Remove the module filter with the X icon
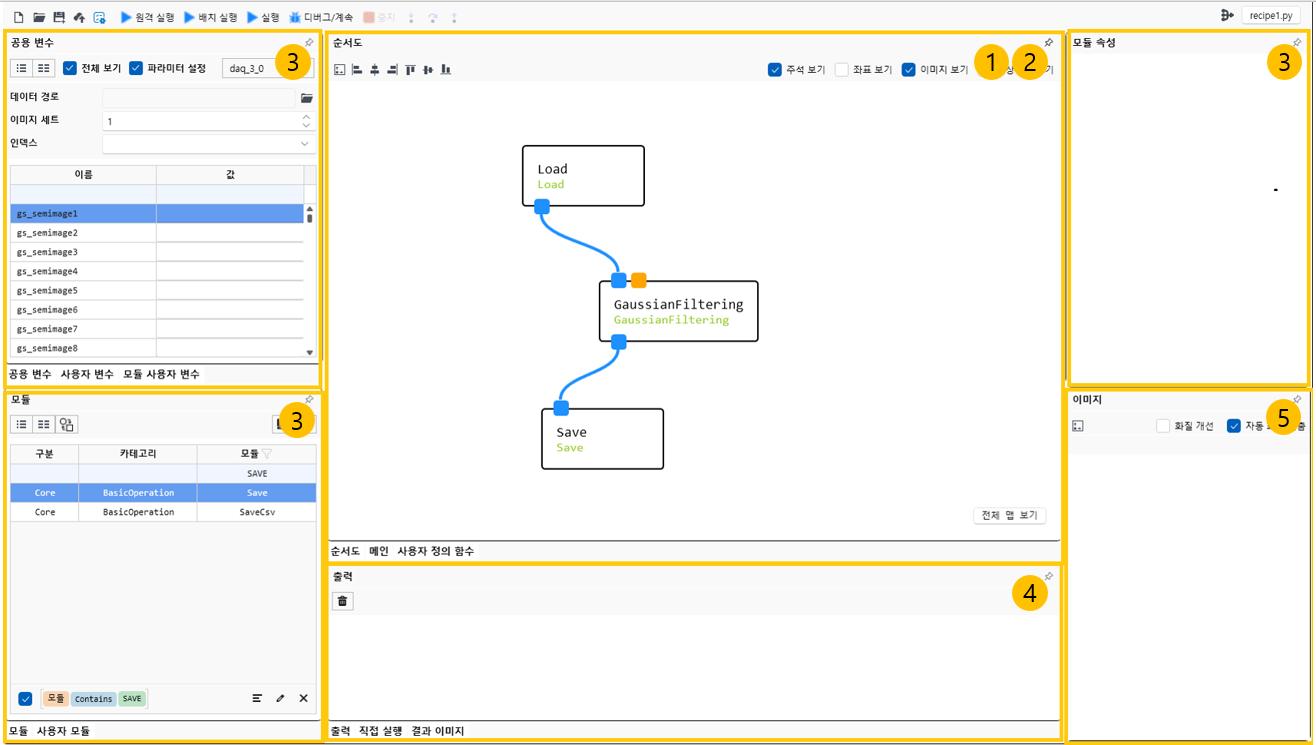This screenshot has height=745, width=1316. click(304, 698)
